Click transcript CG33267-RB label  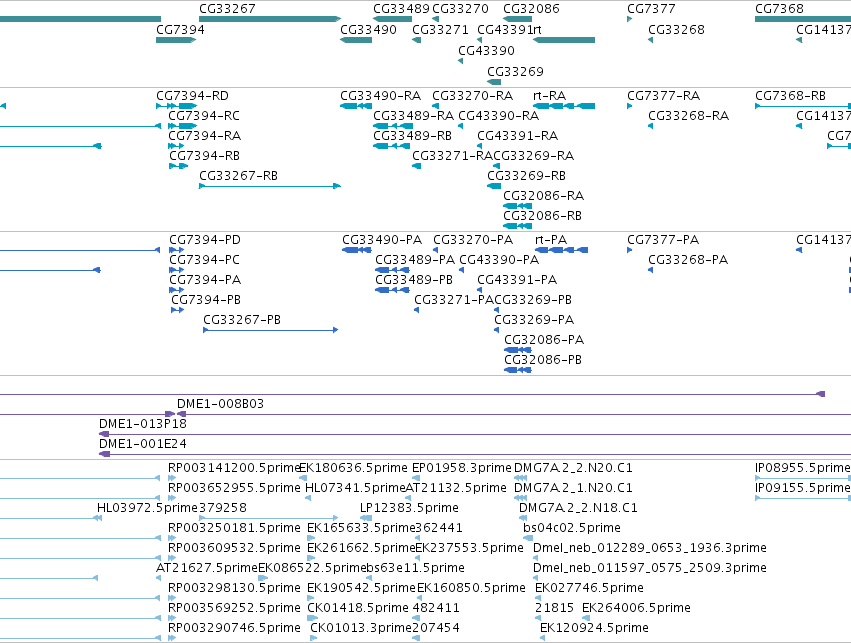click(238, 176)
